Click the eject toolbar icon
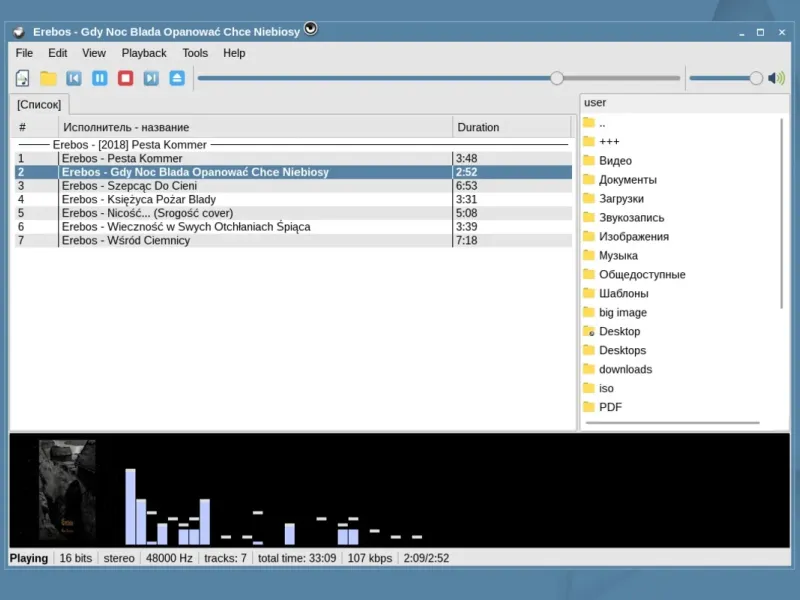This screenshot has width=800, height=600. [x=177, y=78]
